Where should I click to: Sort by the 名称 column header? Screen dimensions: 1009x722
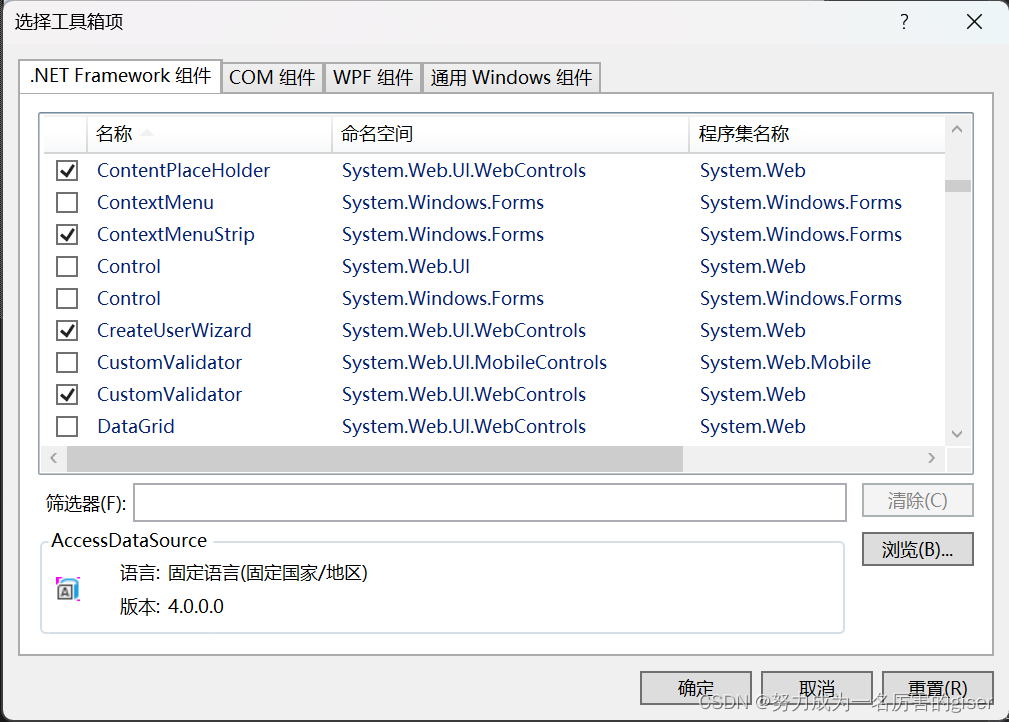point(209,134)
